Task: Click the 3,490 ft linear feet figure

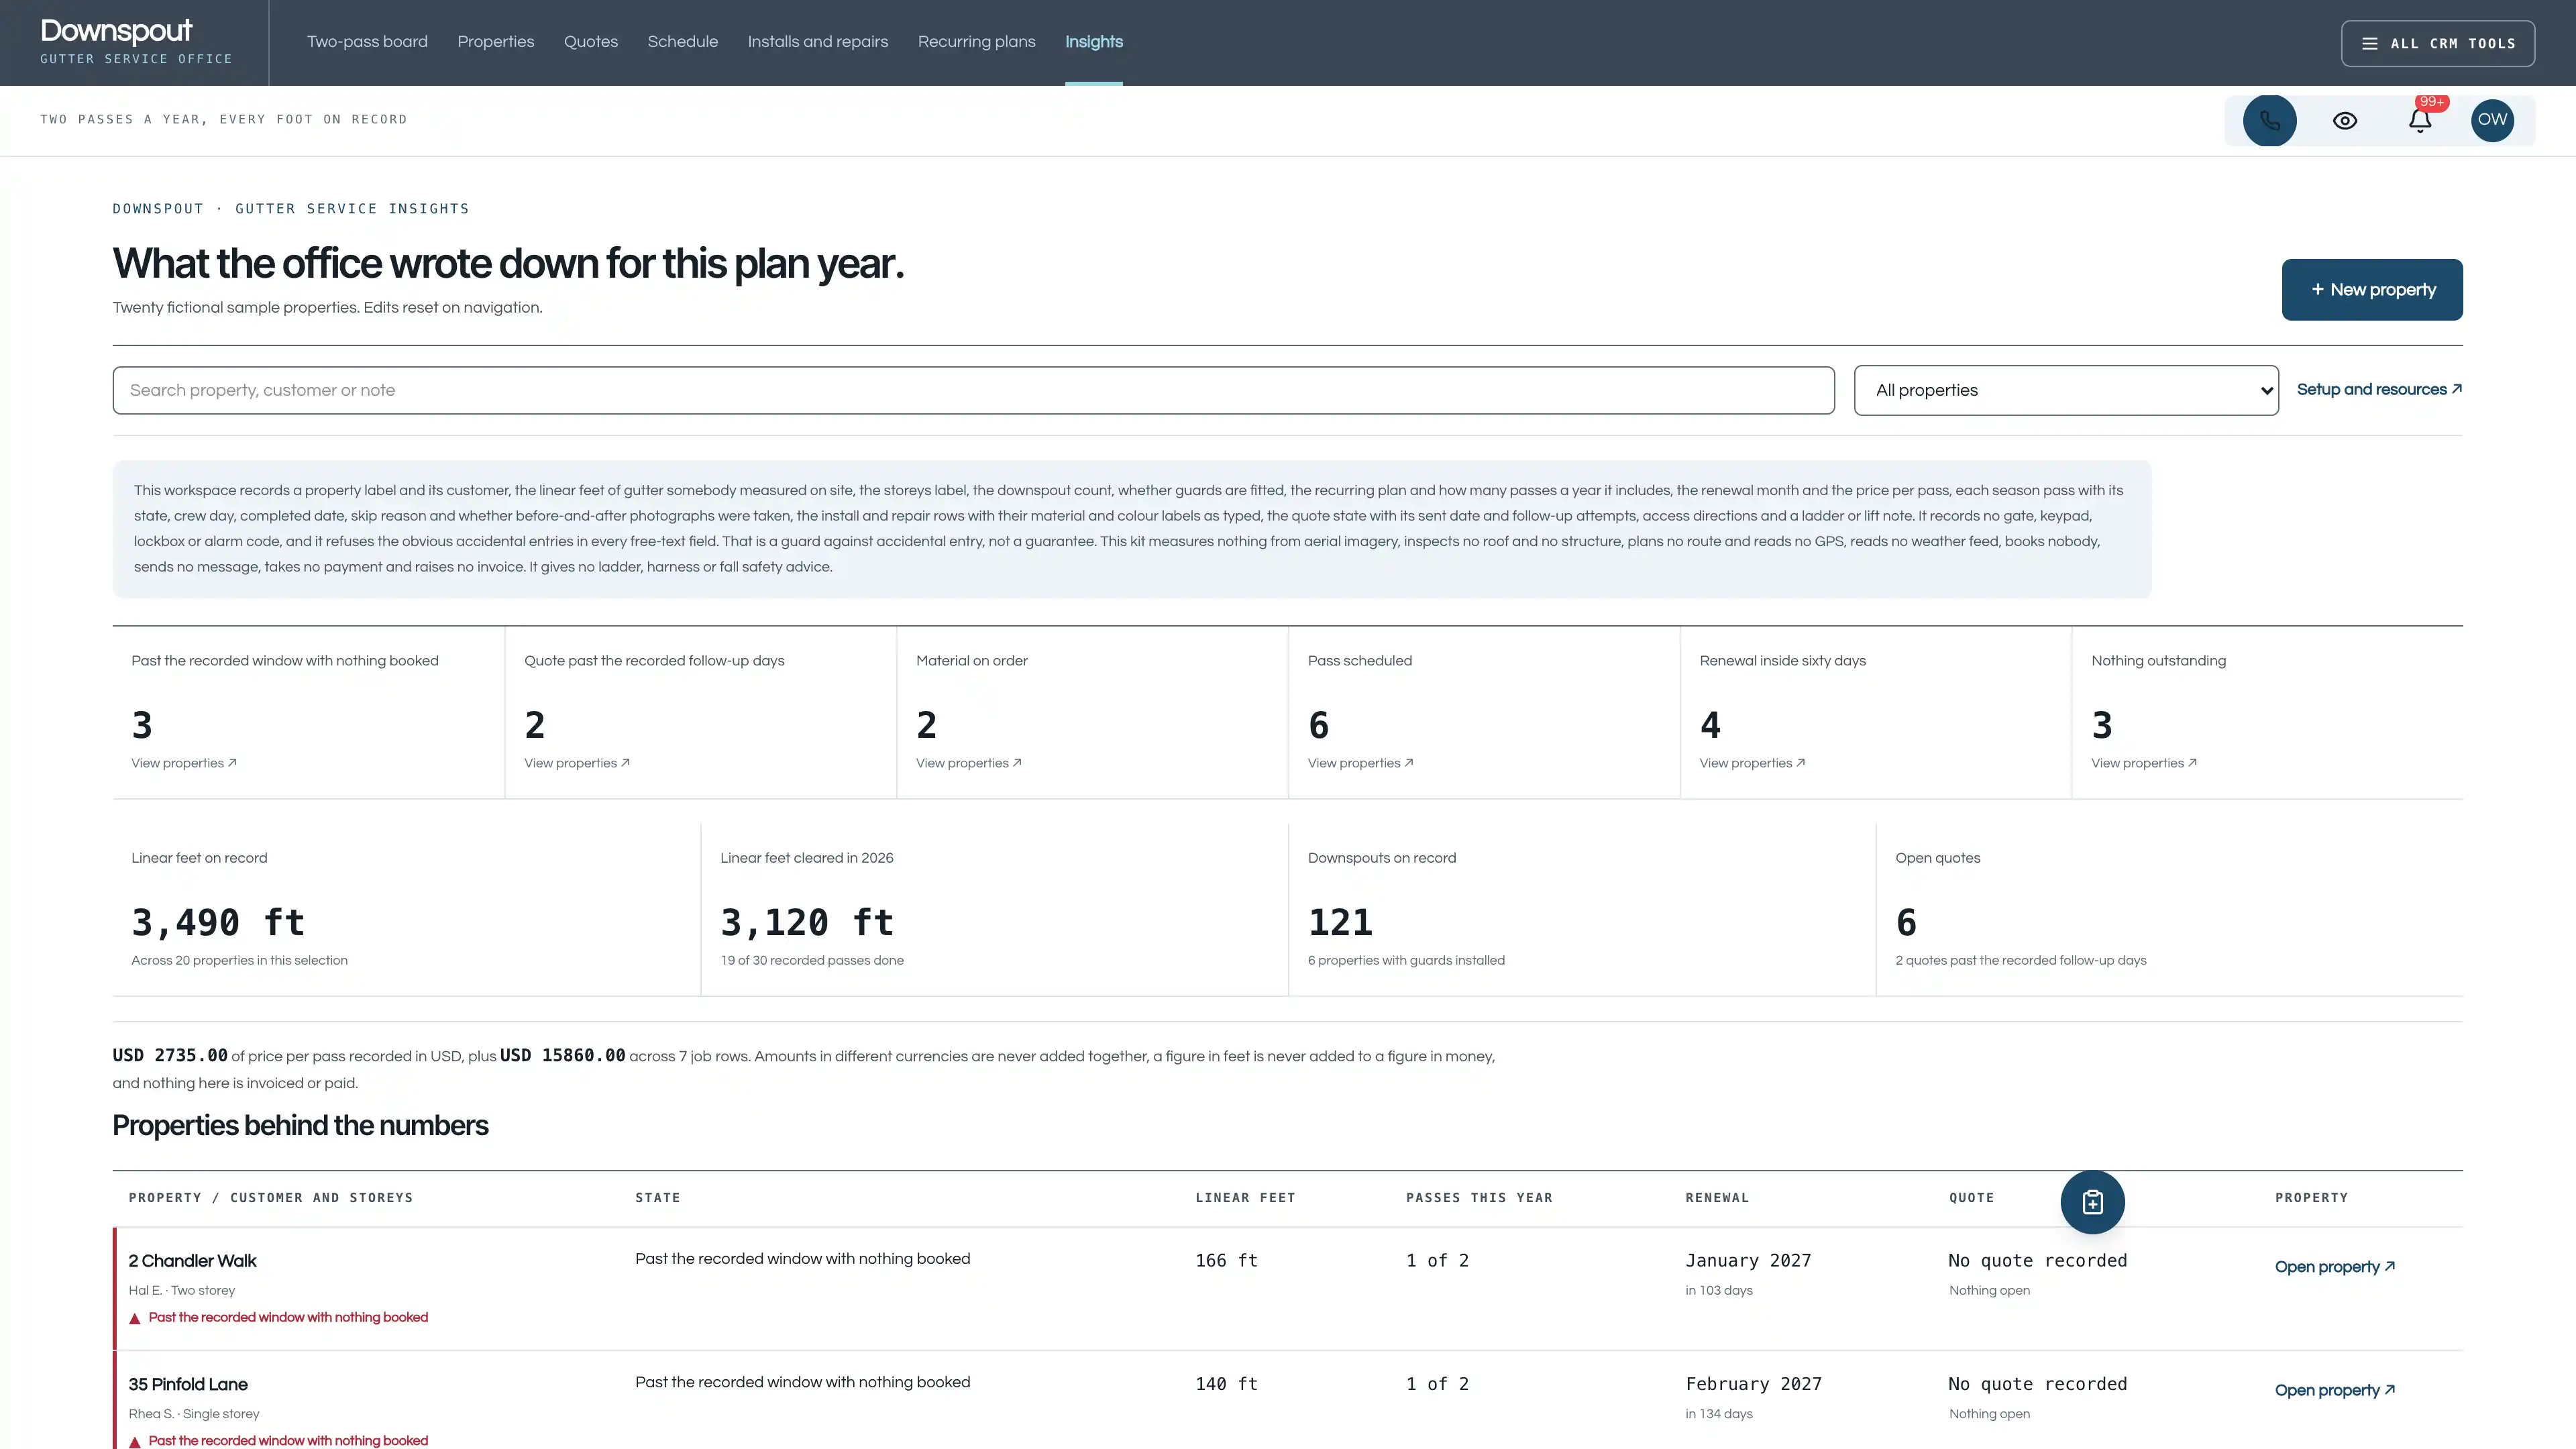Action: [218, 922]
